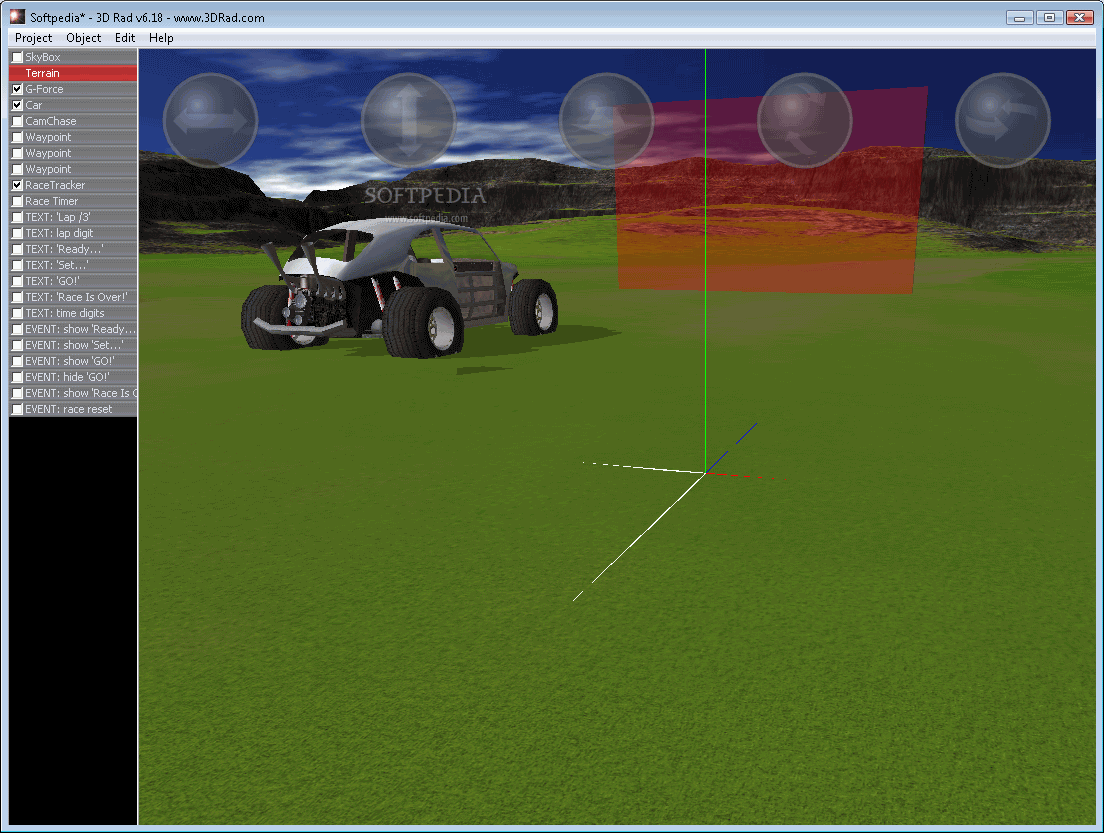
Task: Minimize the 3D Rad window
Action: [1020, 18]
